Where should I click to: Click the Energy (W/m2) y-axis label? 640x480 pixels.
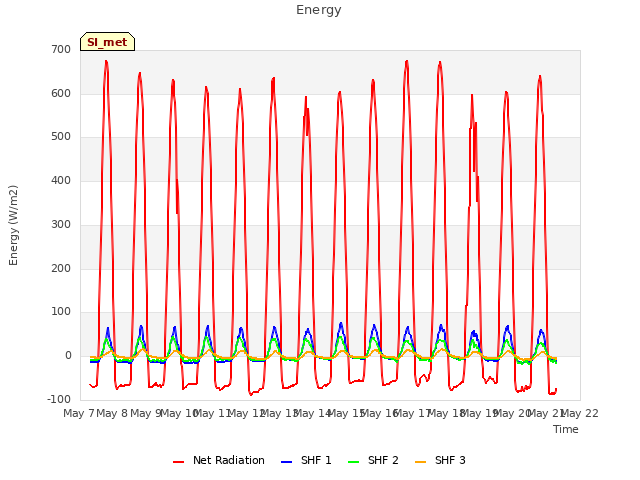(x=13, y=225)
